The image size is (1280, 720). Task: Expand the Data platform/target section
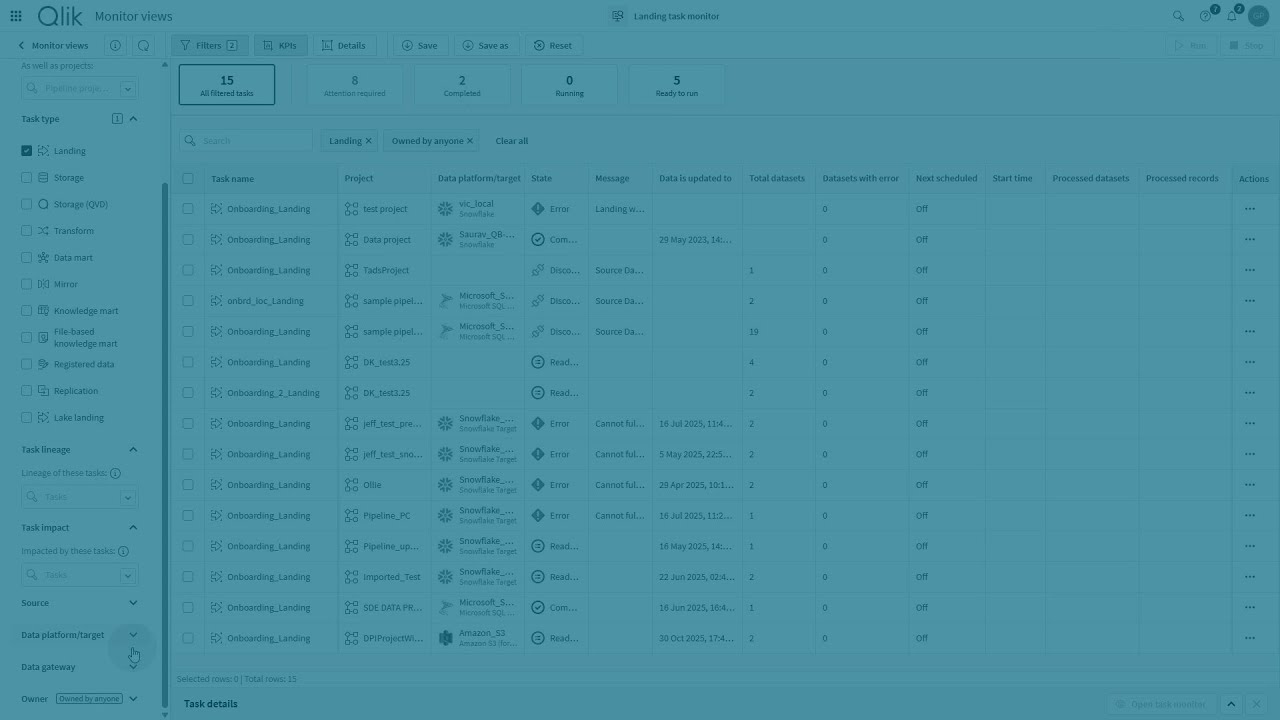click(x=133, y=635)
